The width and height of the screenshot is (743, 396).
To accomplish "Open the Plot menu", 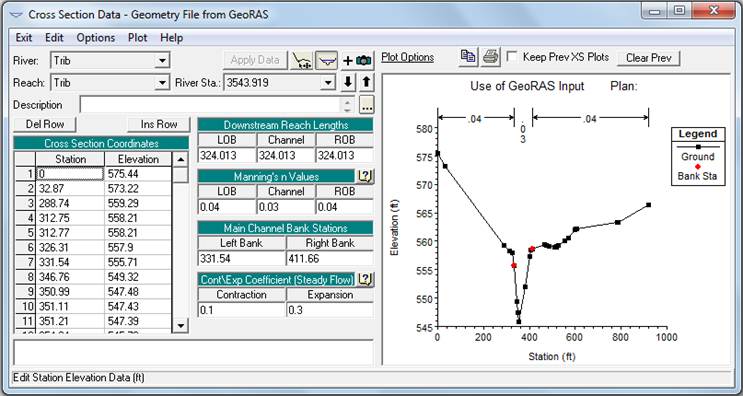I will 137,38.
